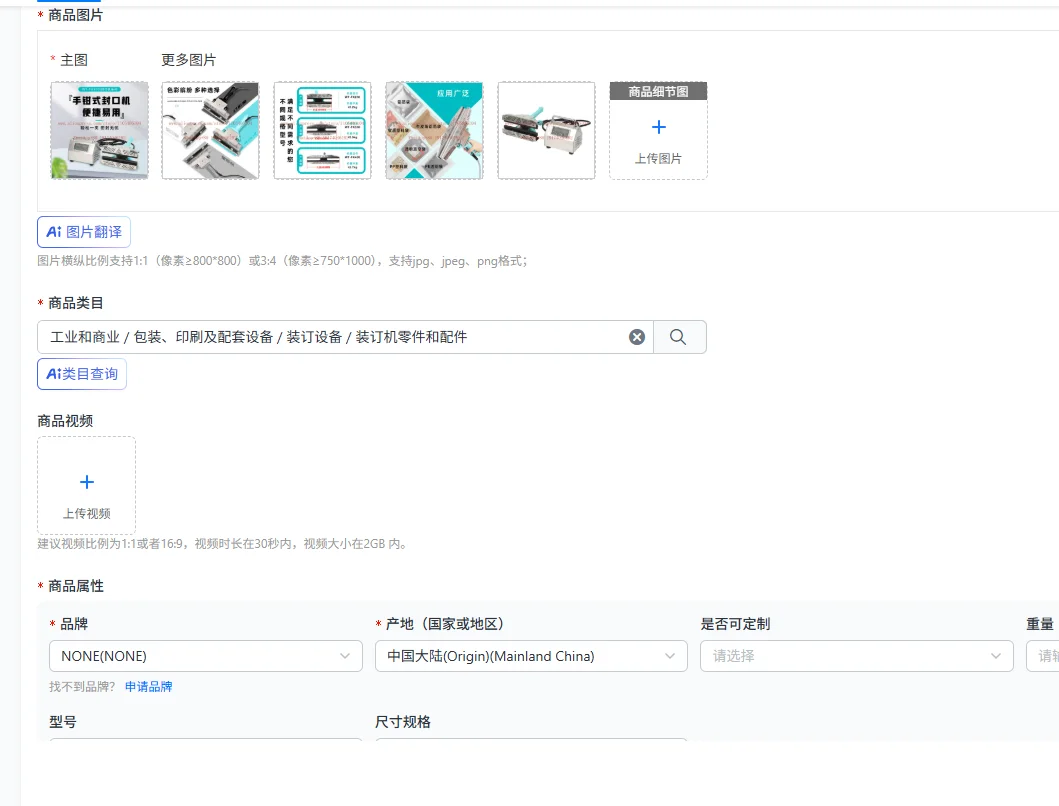This screenshot has height=806, width=1059.
Task: Click the 商品细节图 header label
Action: [658, 91]
